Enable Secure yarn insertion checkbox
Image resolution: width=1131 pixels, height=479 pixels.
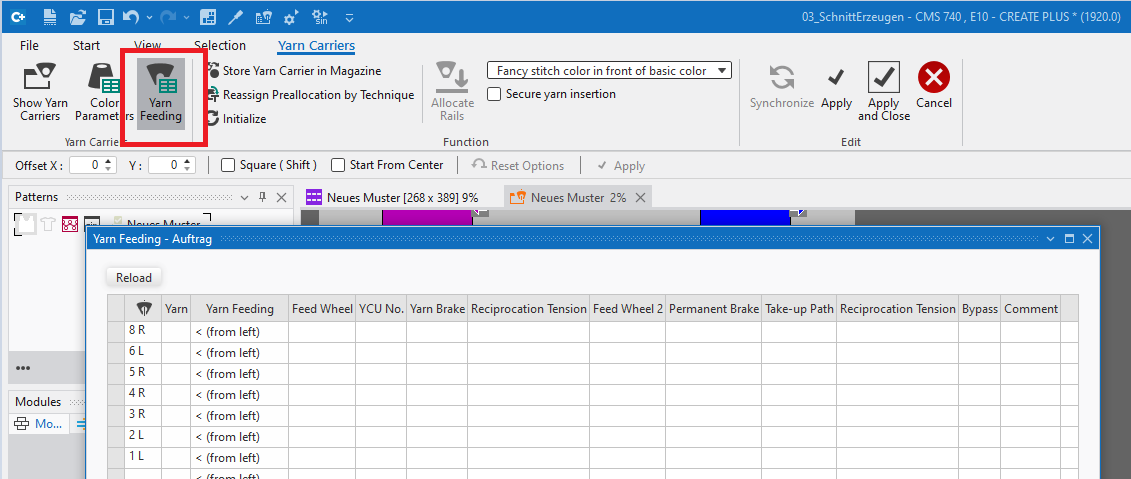coord(495,94)
